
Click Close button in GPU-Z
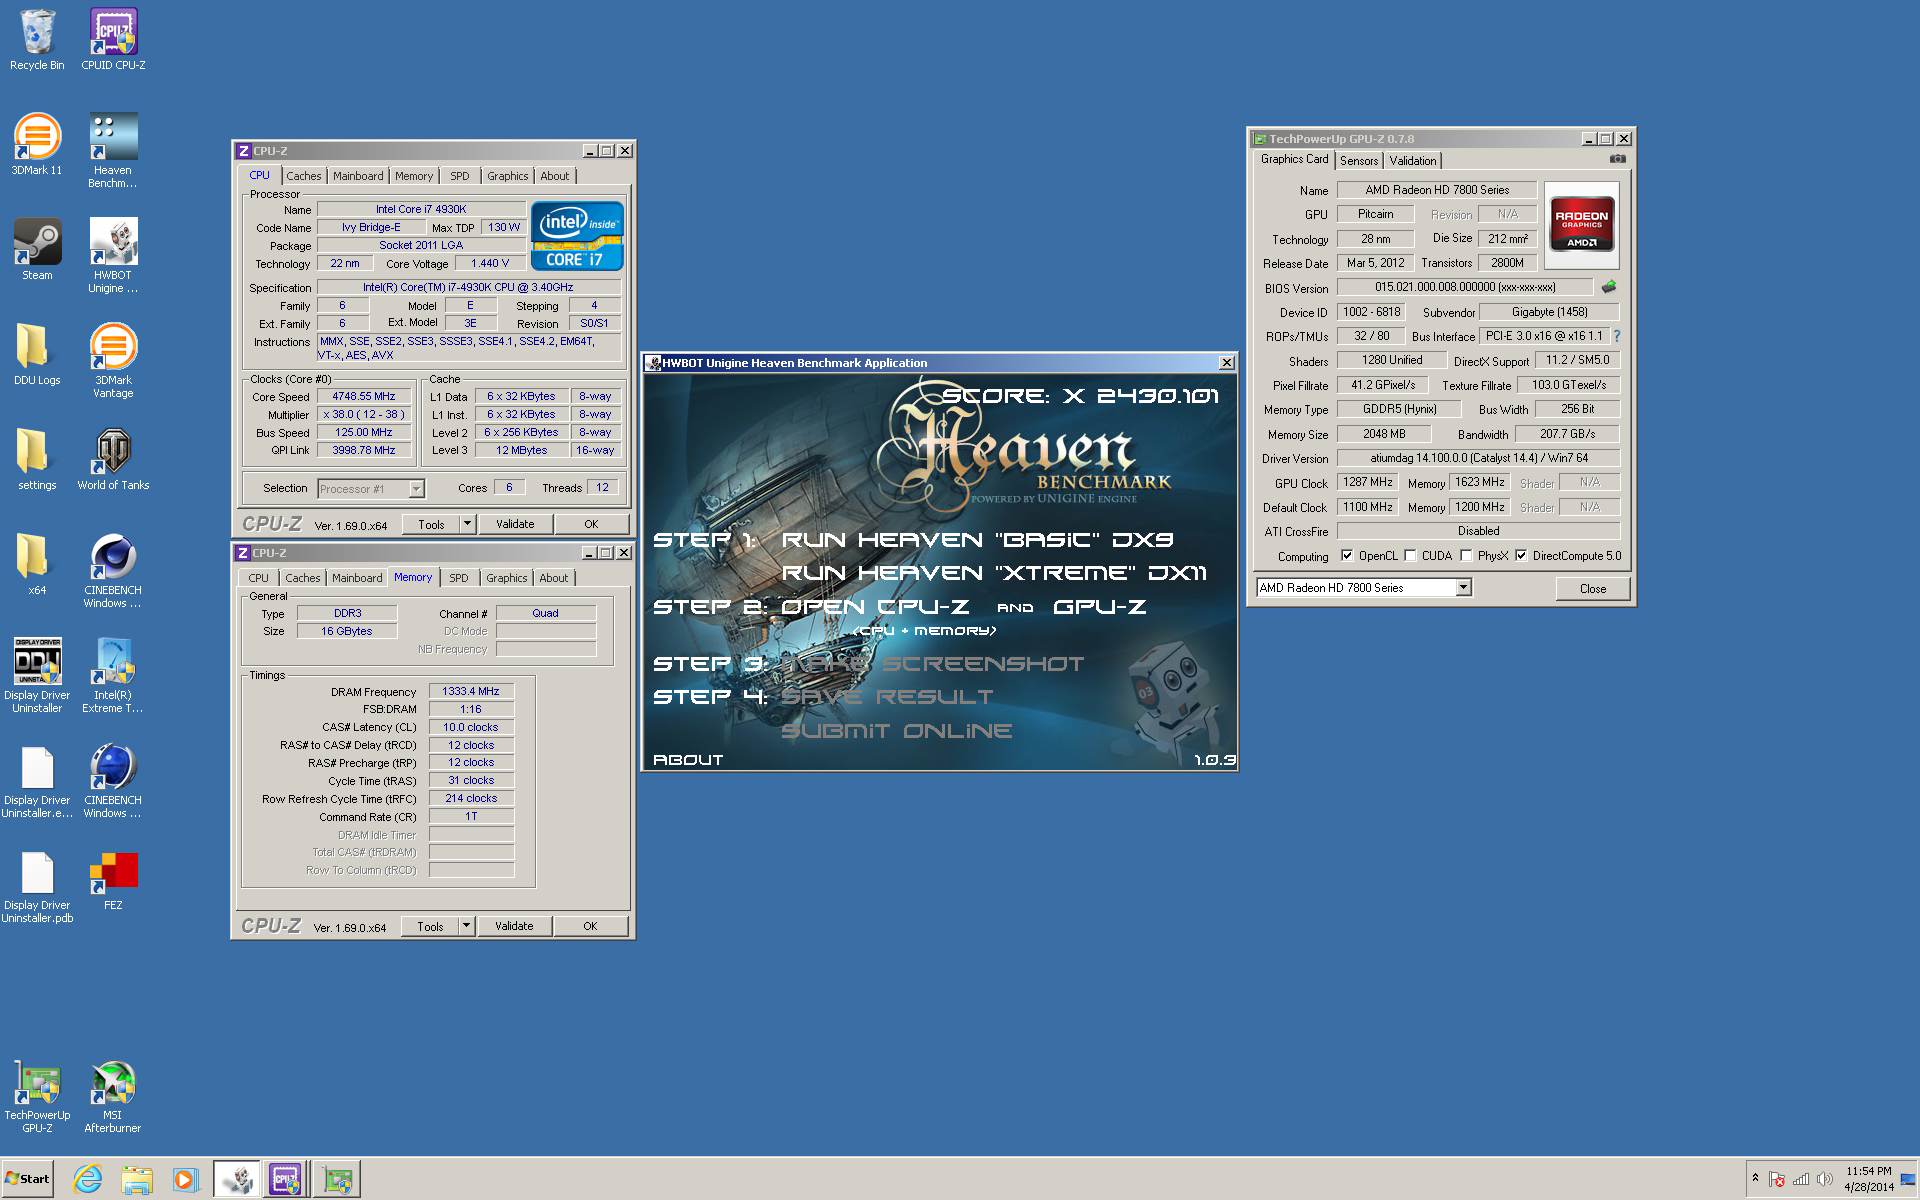[1593, 589]
